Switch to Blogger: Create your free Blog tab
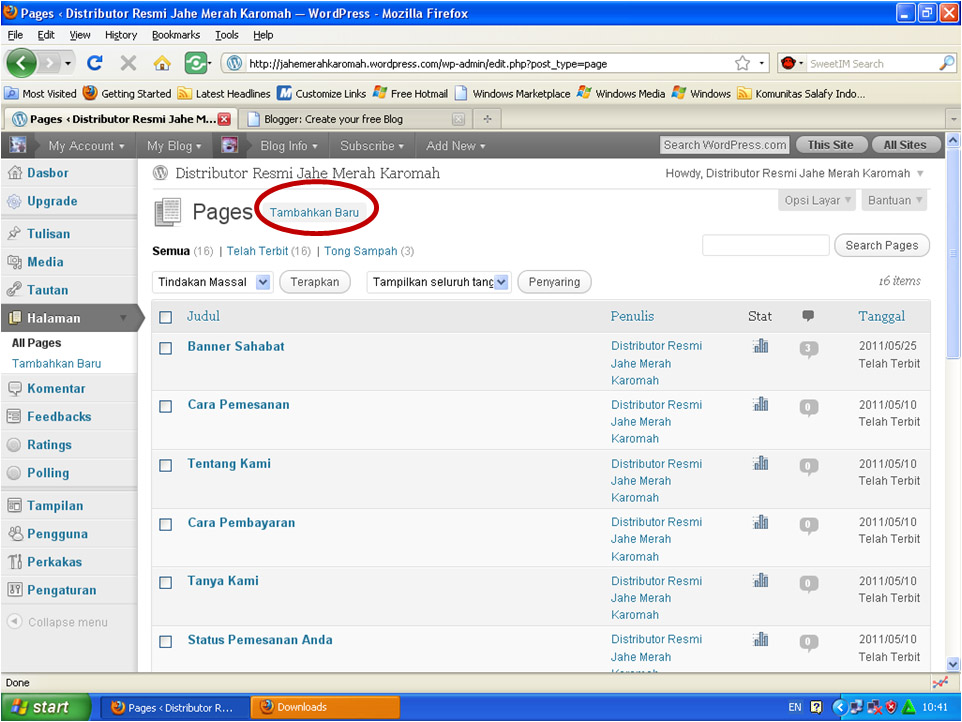Image resolution: width=962 pixels, height=722 pixels. click(355, 119)
